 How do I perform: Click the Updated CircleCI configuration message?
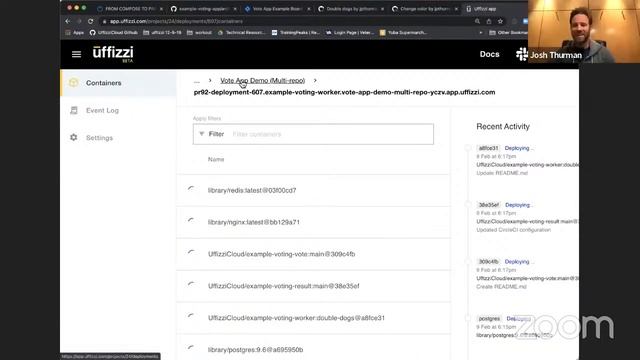513,230
